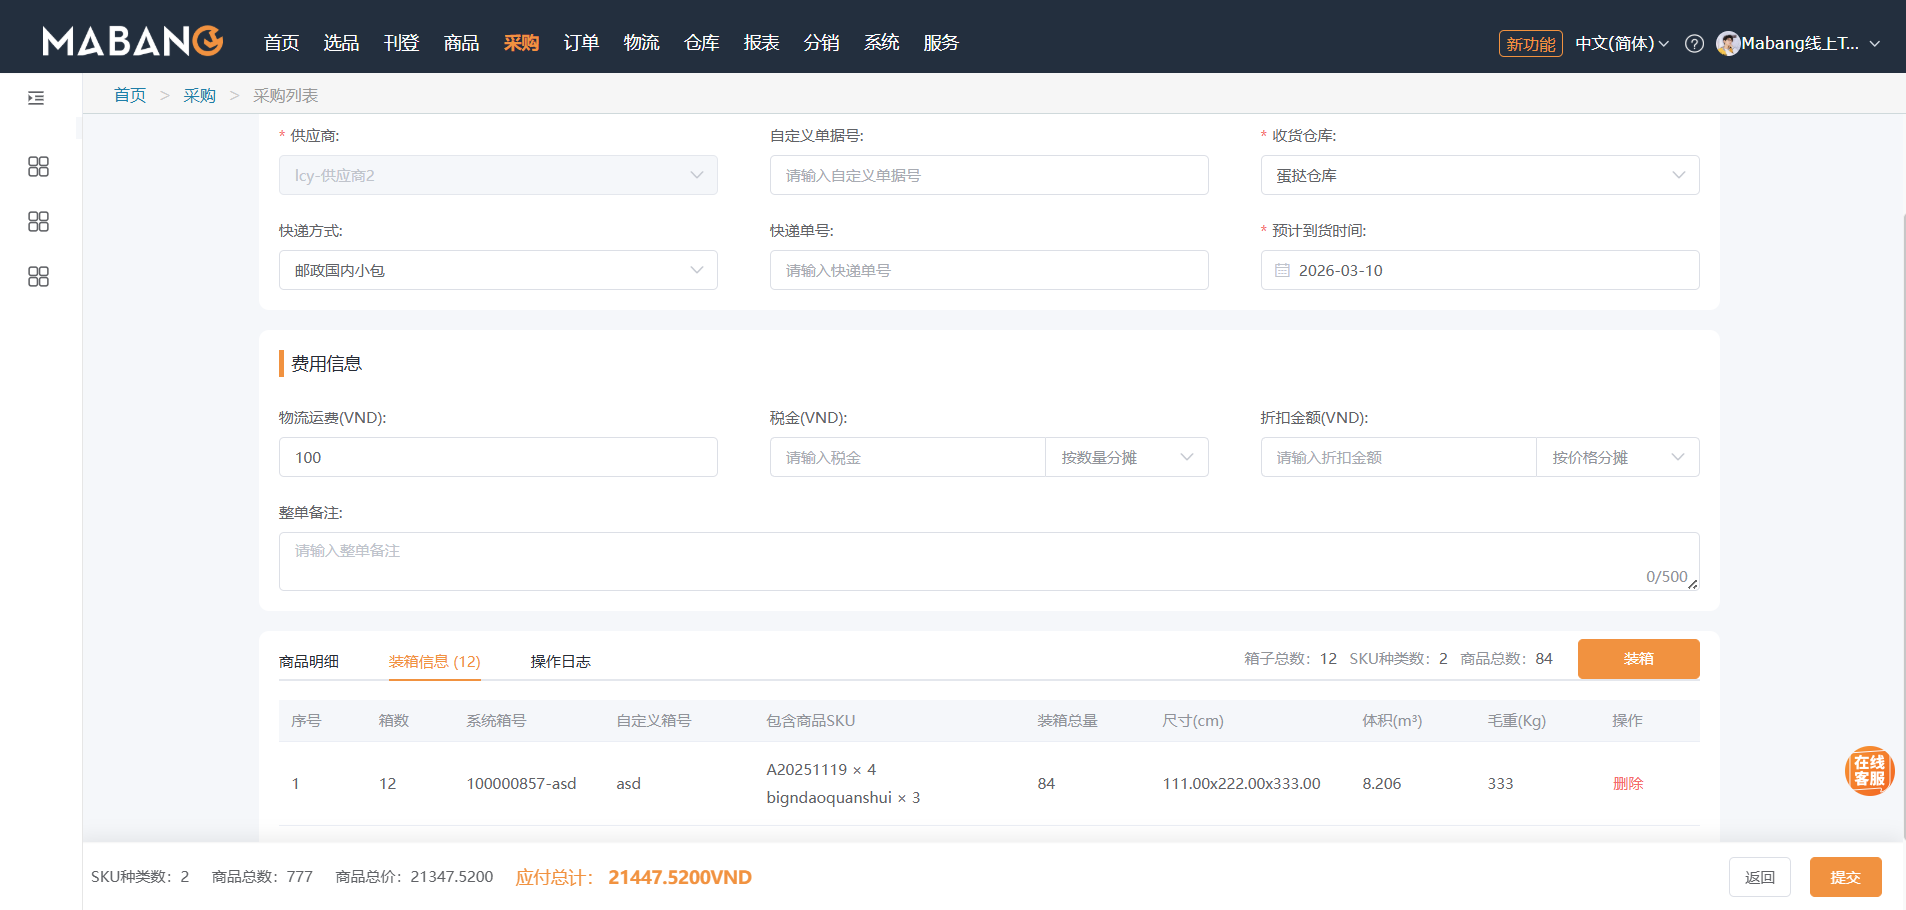1906x910 pixels.
Task: Open the 订单 menu in top navigation
Action: tap(581, 43)
